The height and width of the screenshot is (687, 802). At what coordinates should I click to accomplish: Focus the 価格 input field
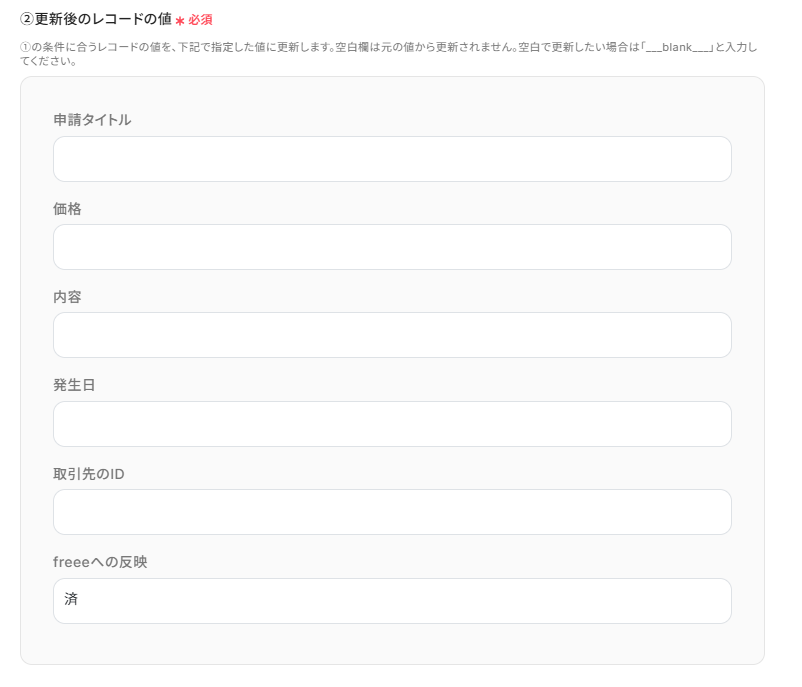(x=392, y=247)
